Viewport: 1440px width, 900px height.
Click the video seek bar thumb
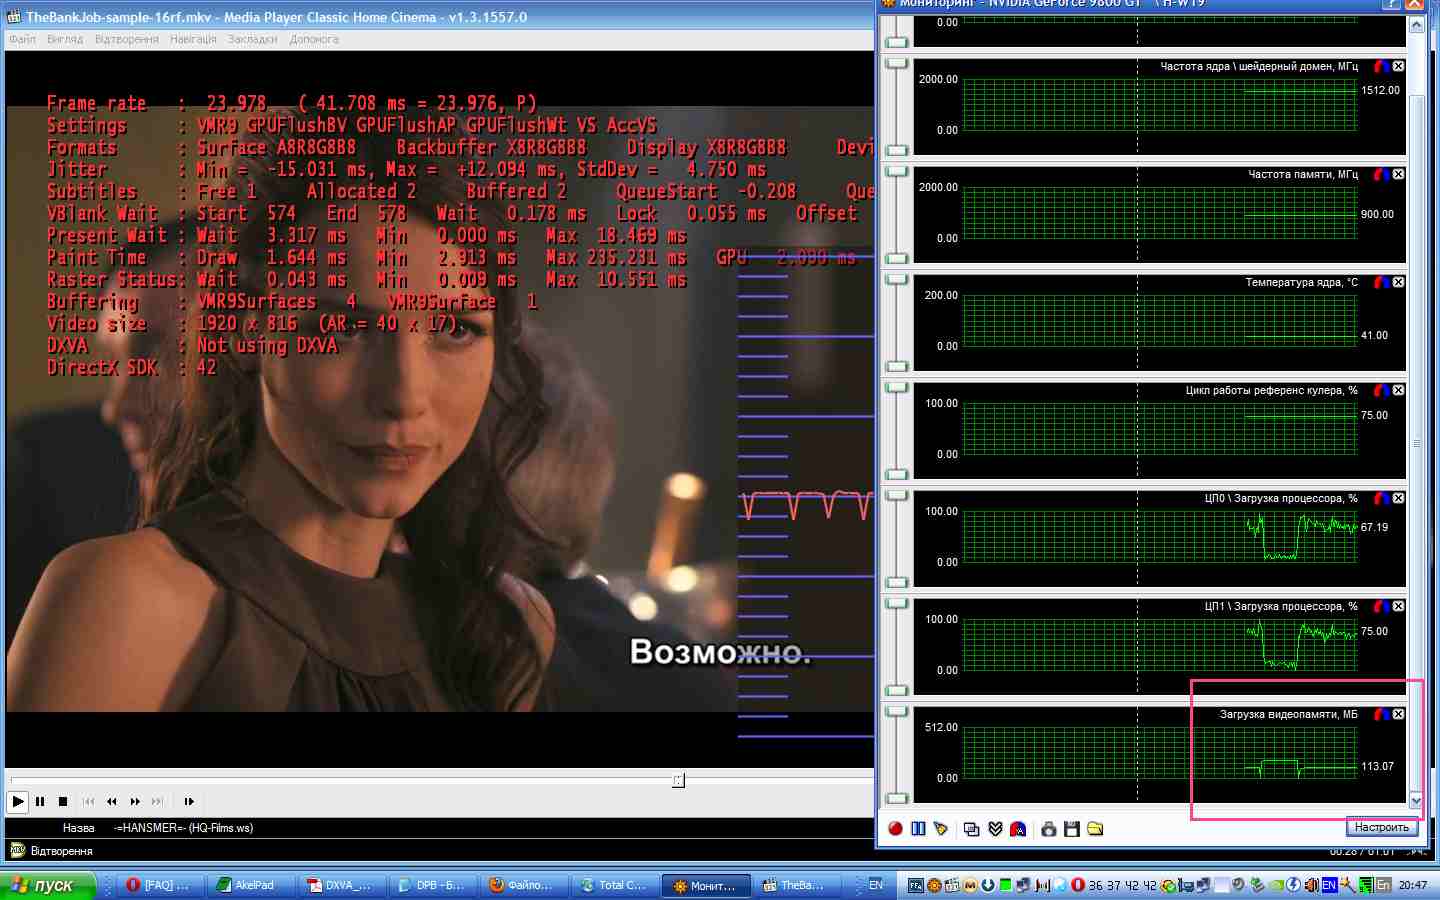(x=678, y=780)
